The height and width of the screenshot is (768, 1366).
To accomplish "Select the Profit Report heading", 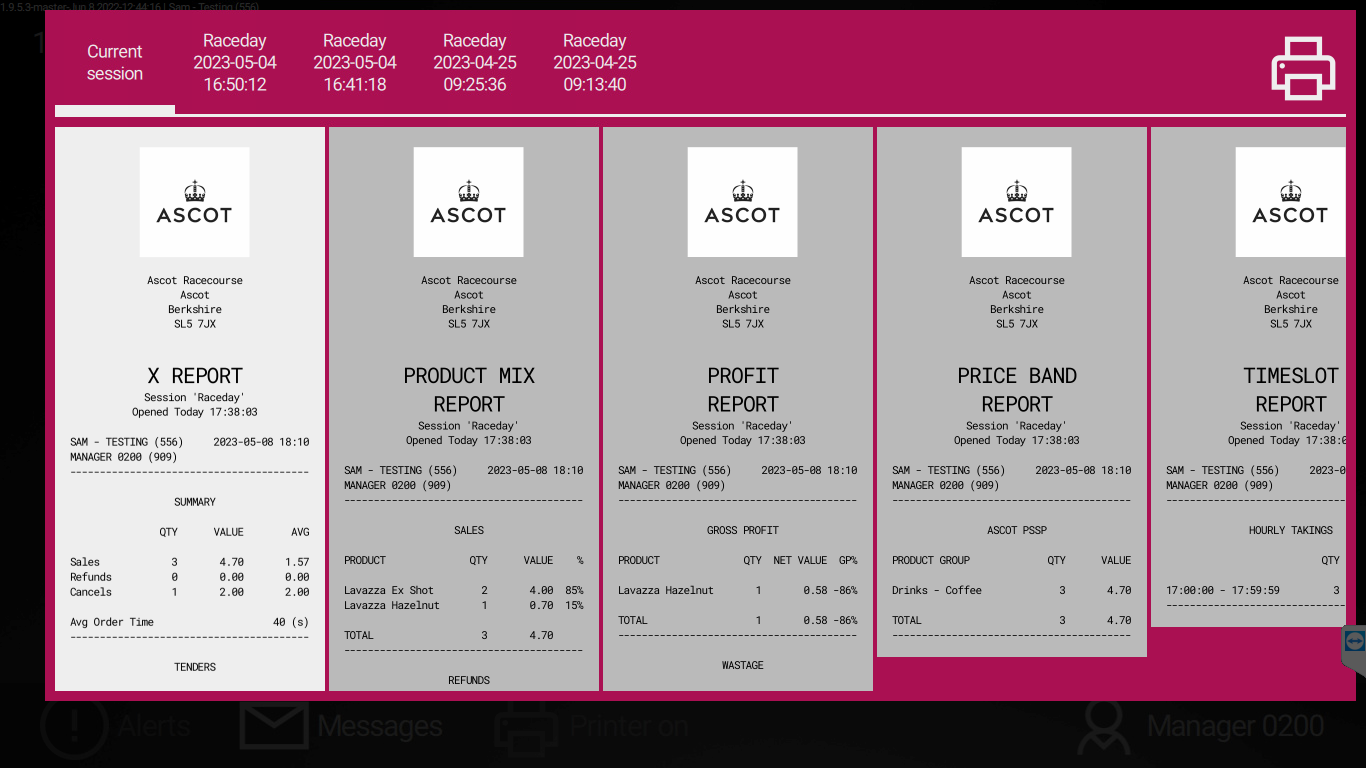I will [x=742, y=390].
